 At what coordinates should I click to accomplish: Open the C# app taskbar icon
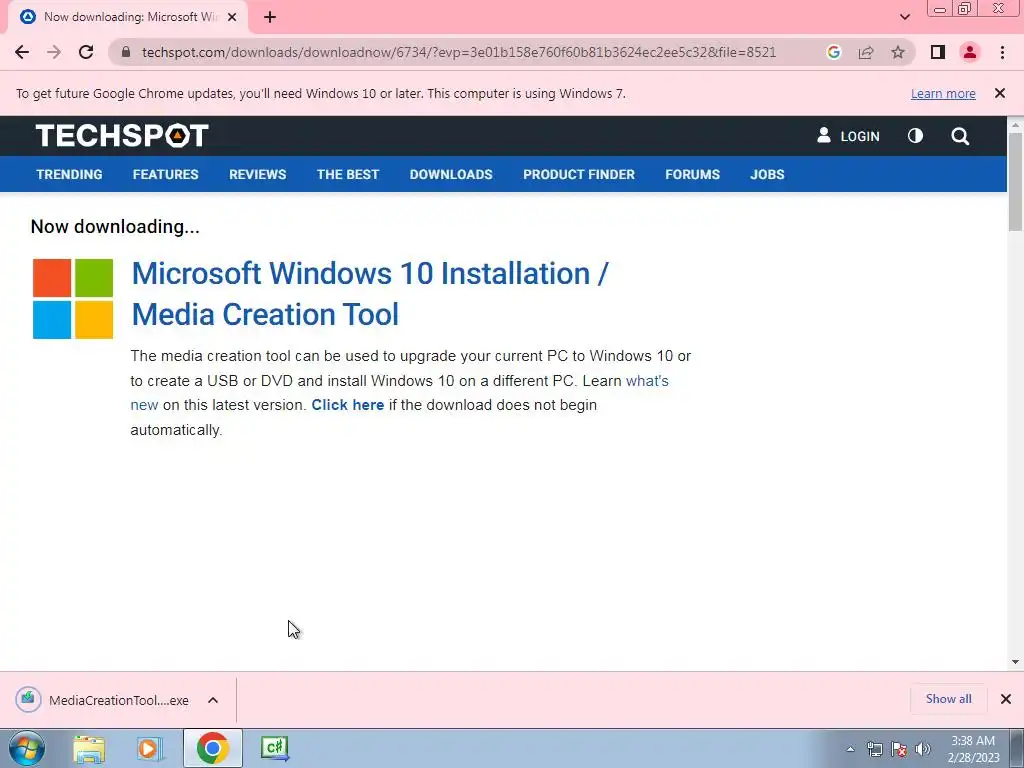click(275, 748)
